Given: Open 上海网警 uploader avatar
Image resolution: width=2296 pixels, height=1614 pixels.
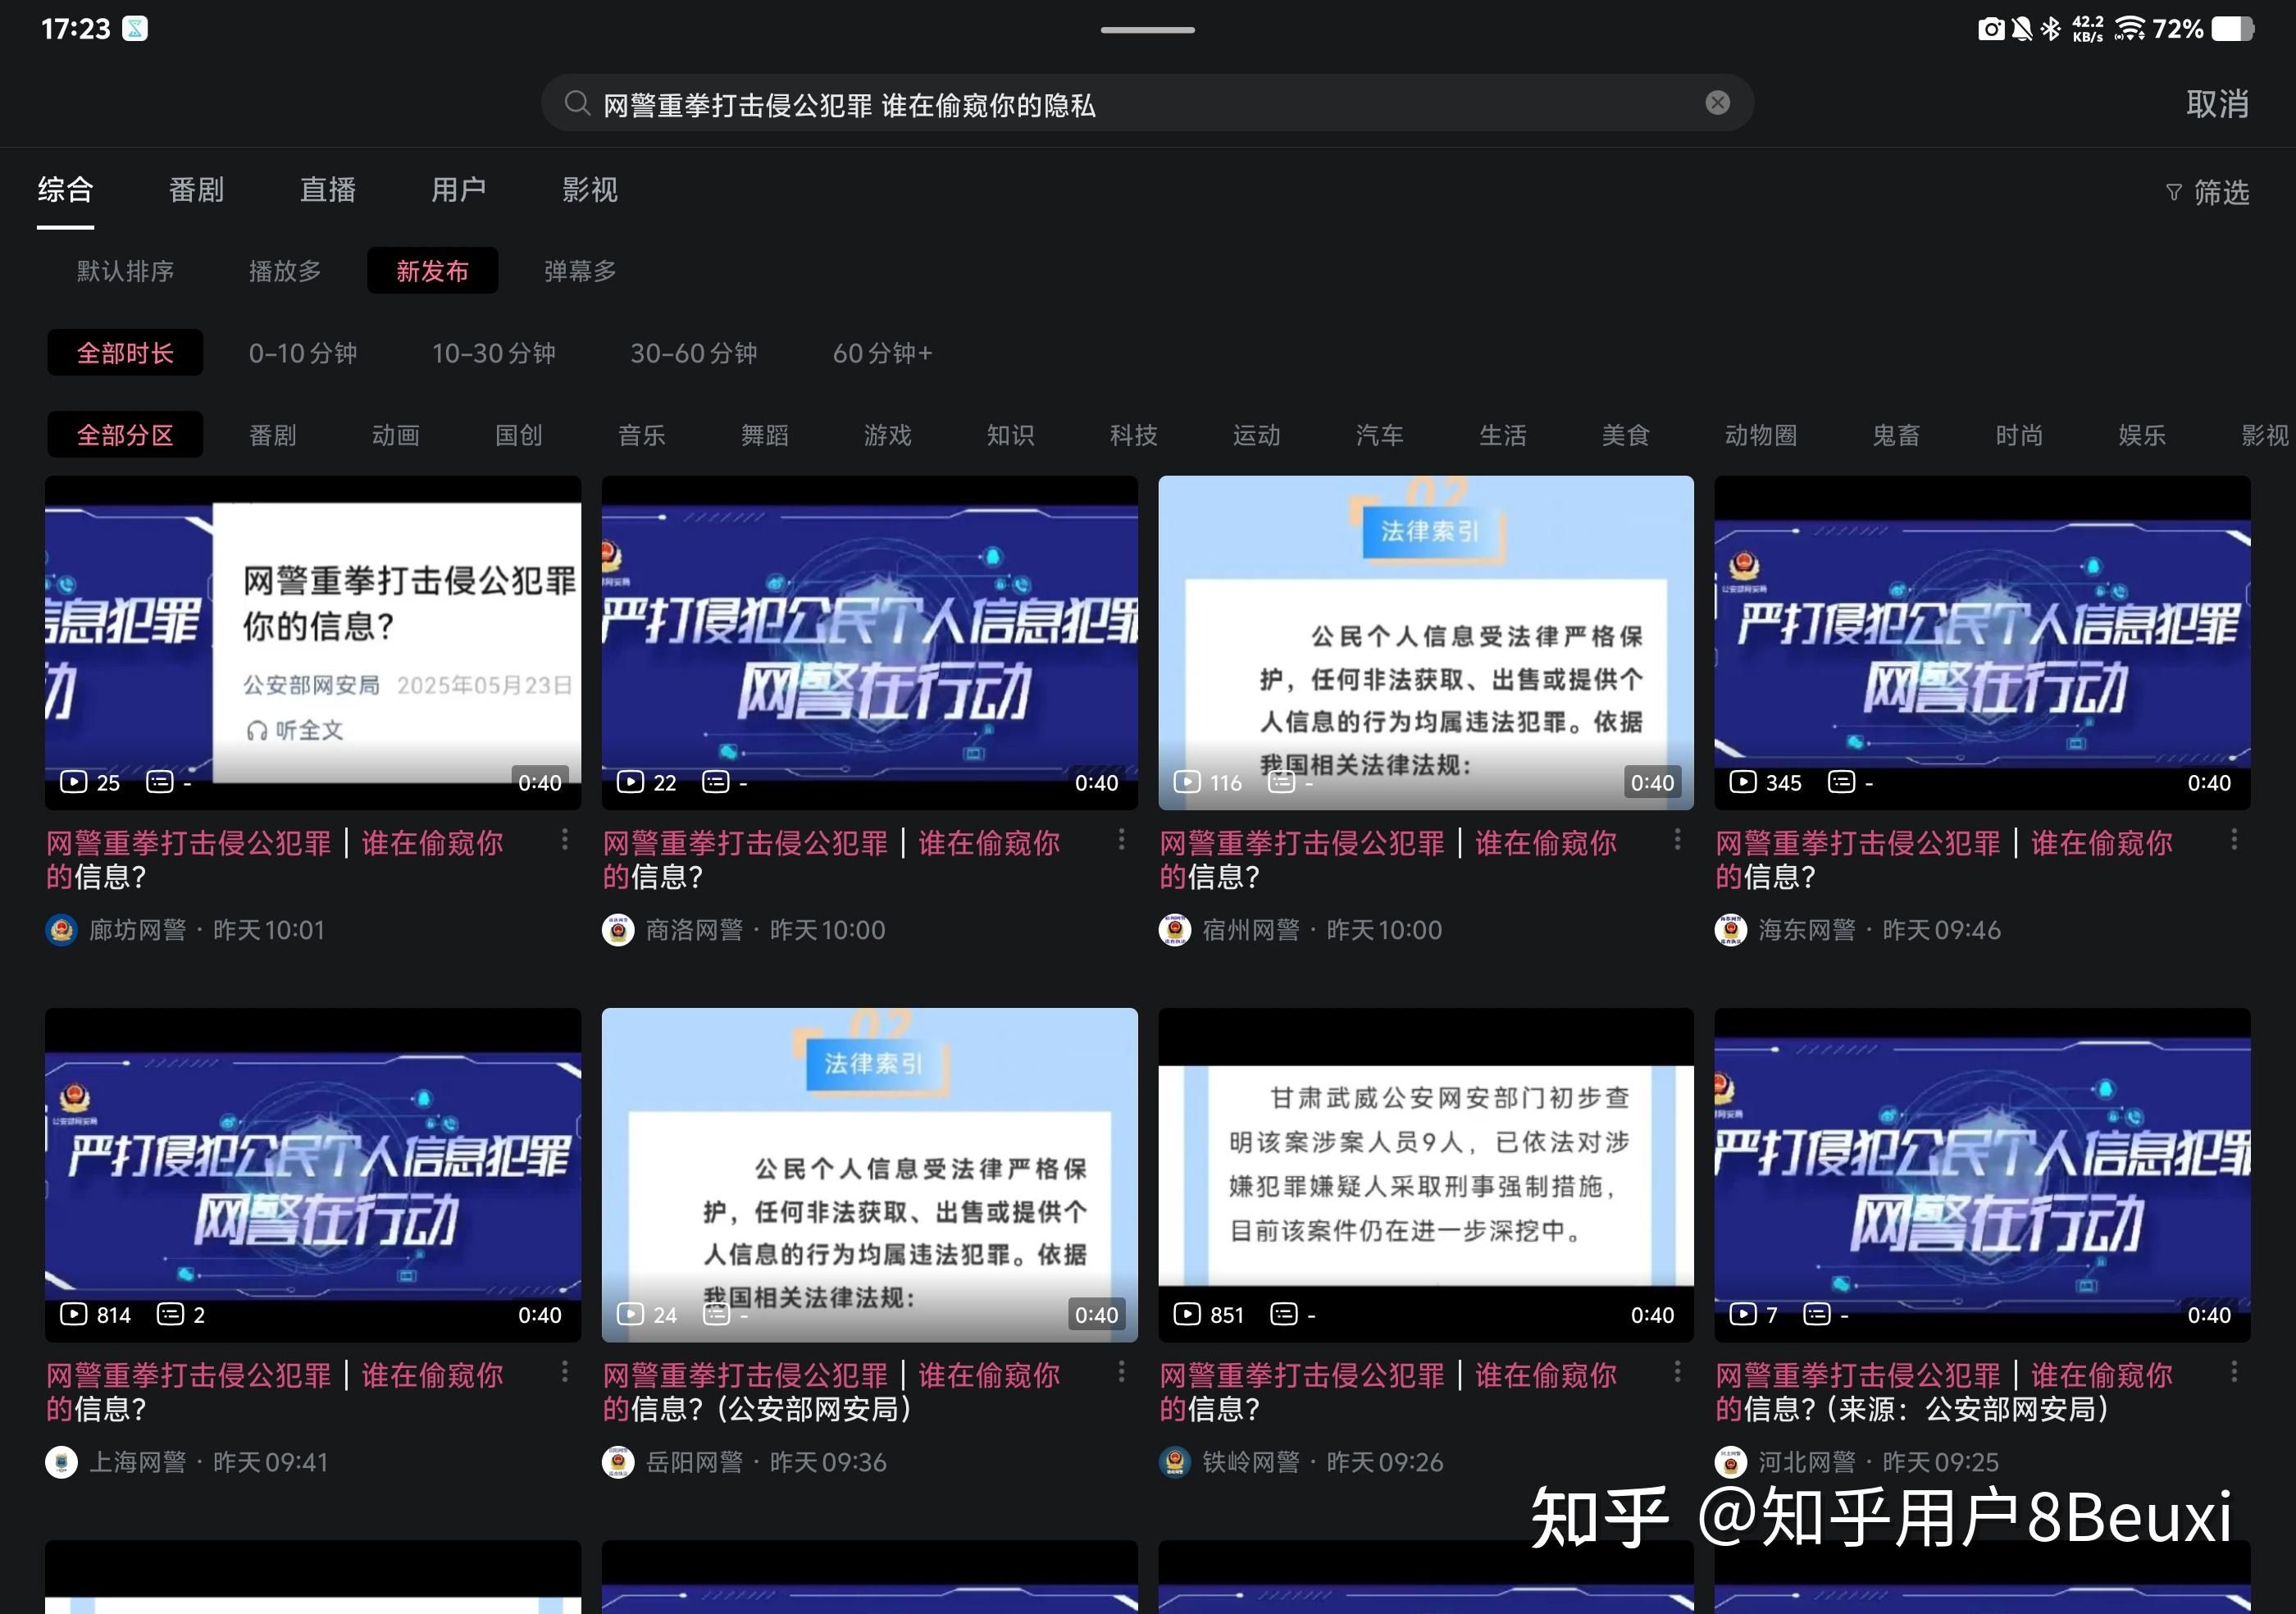Looking at the screenshot, I should (62, 1462).
